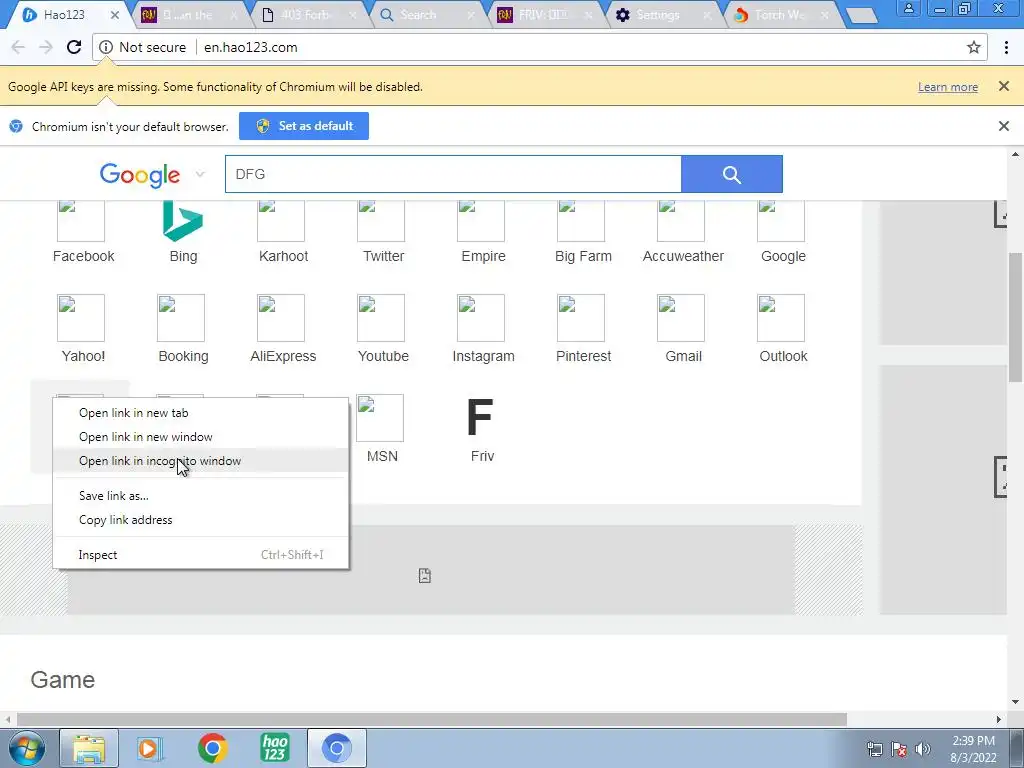Screen dimensions: 1024x768
Task: Open the Empire shortcut icon
Action: pos(481,221)
